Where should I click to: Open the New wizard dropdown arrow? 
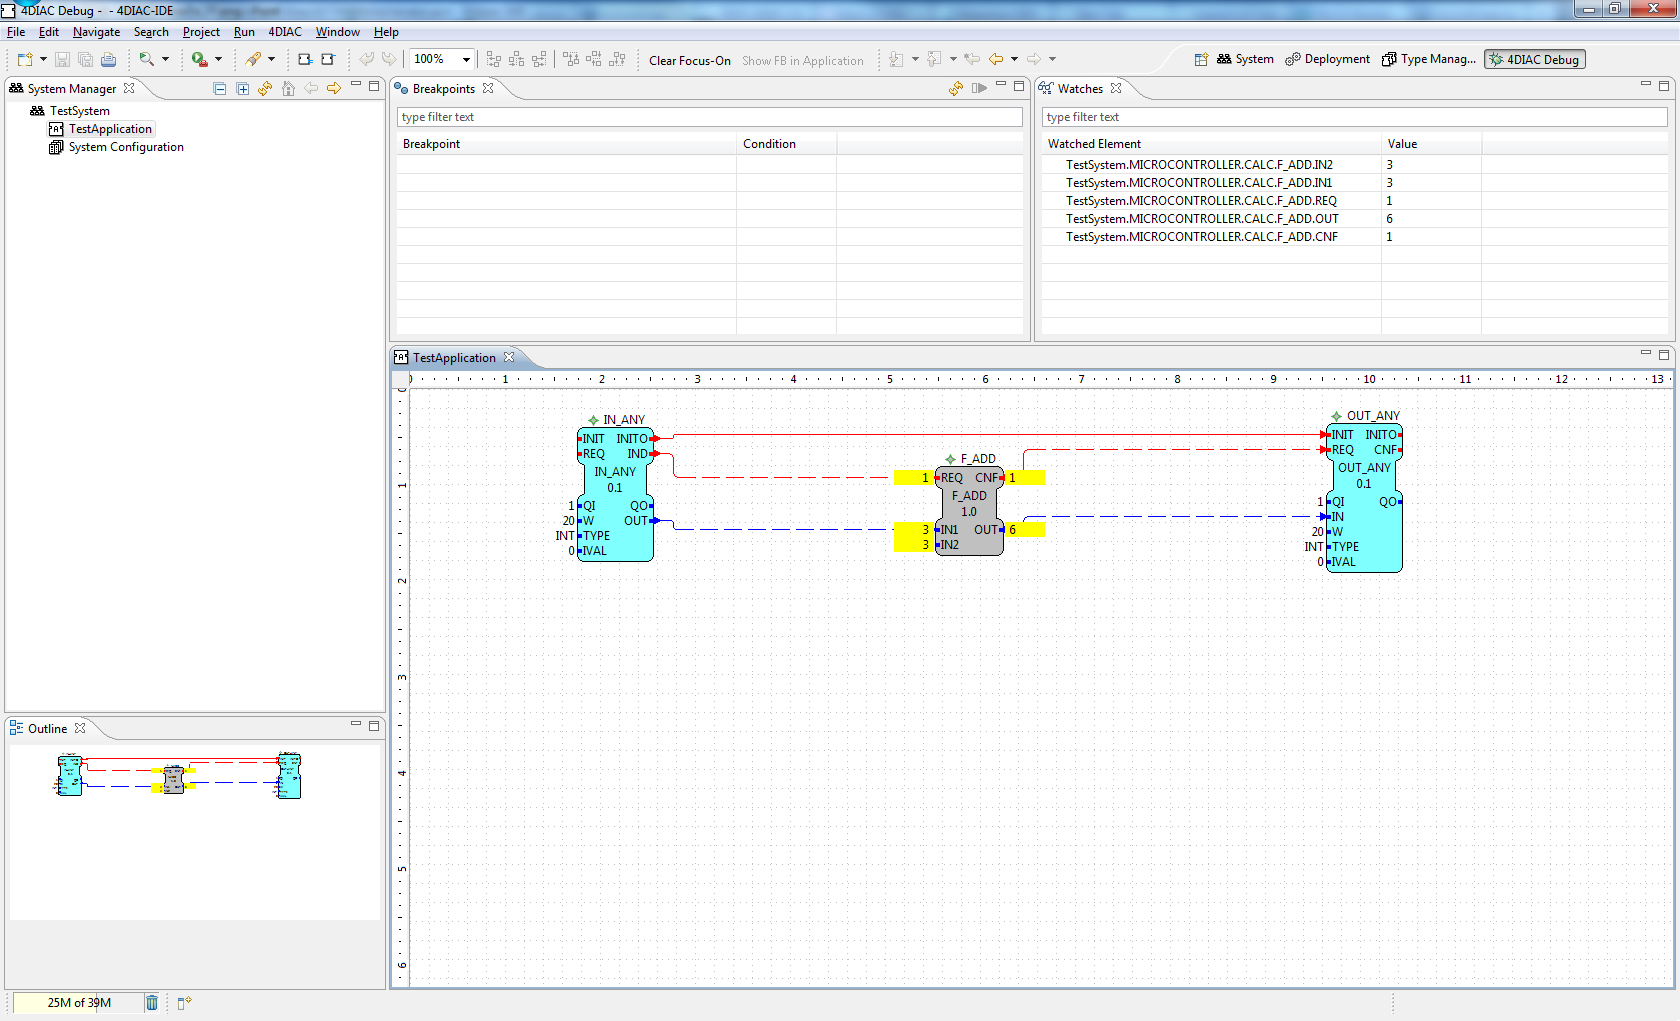pos(42,59)
